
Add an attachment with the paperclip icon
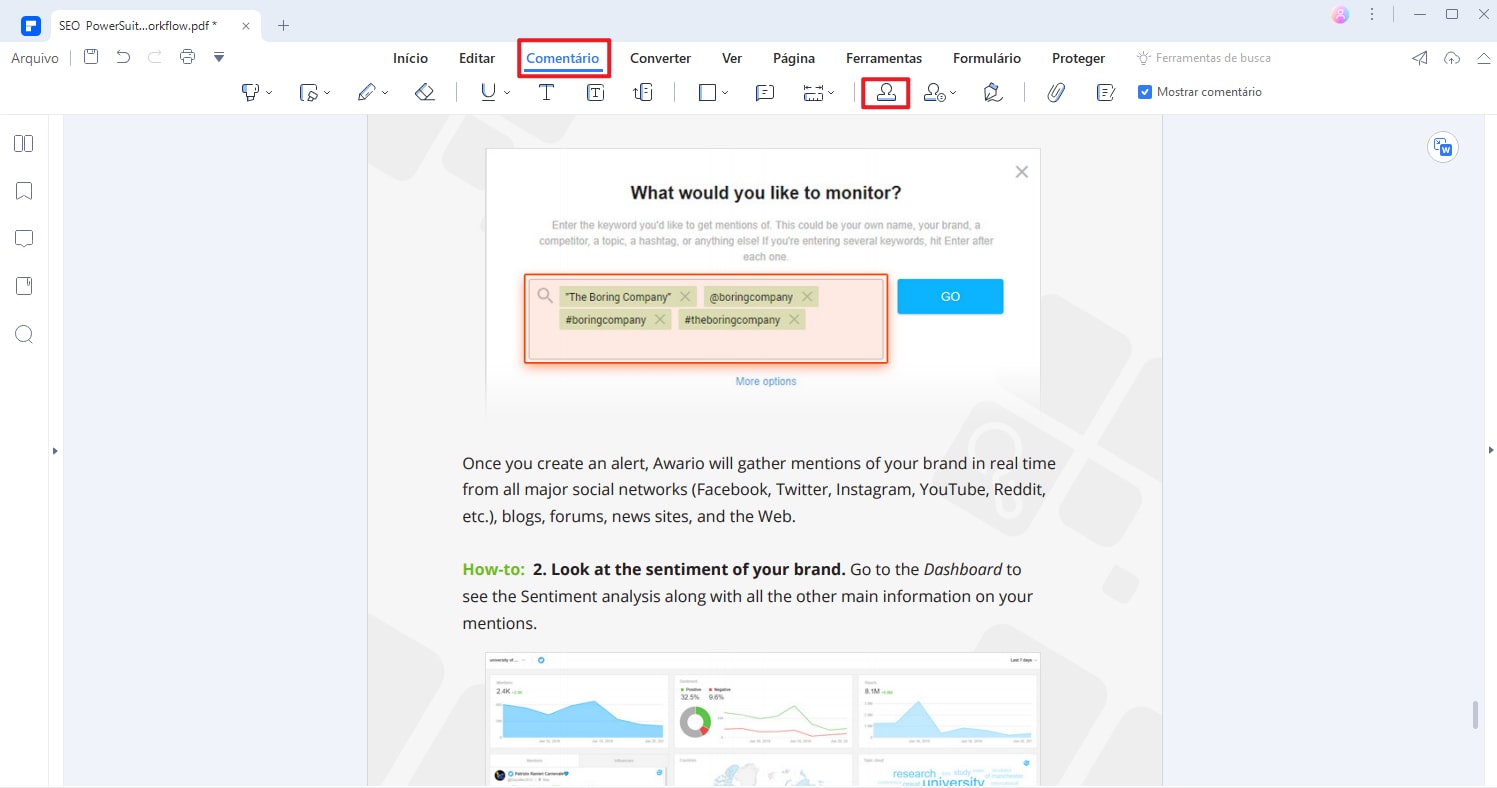[x=1056, y=92]
